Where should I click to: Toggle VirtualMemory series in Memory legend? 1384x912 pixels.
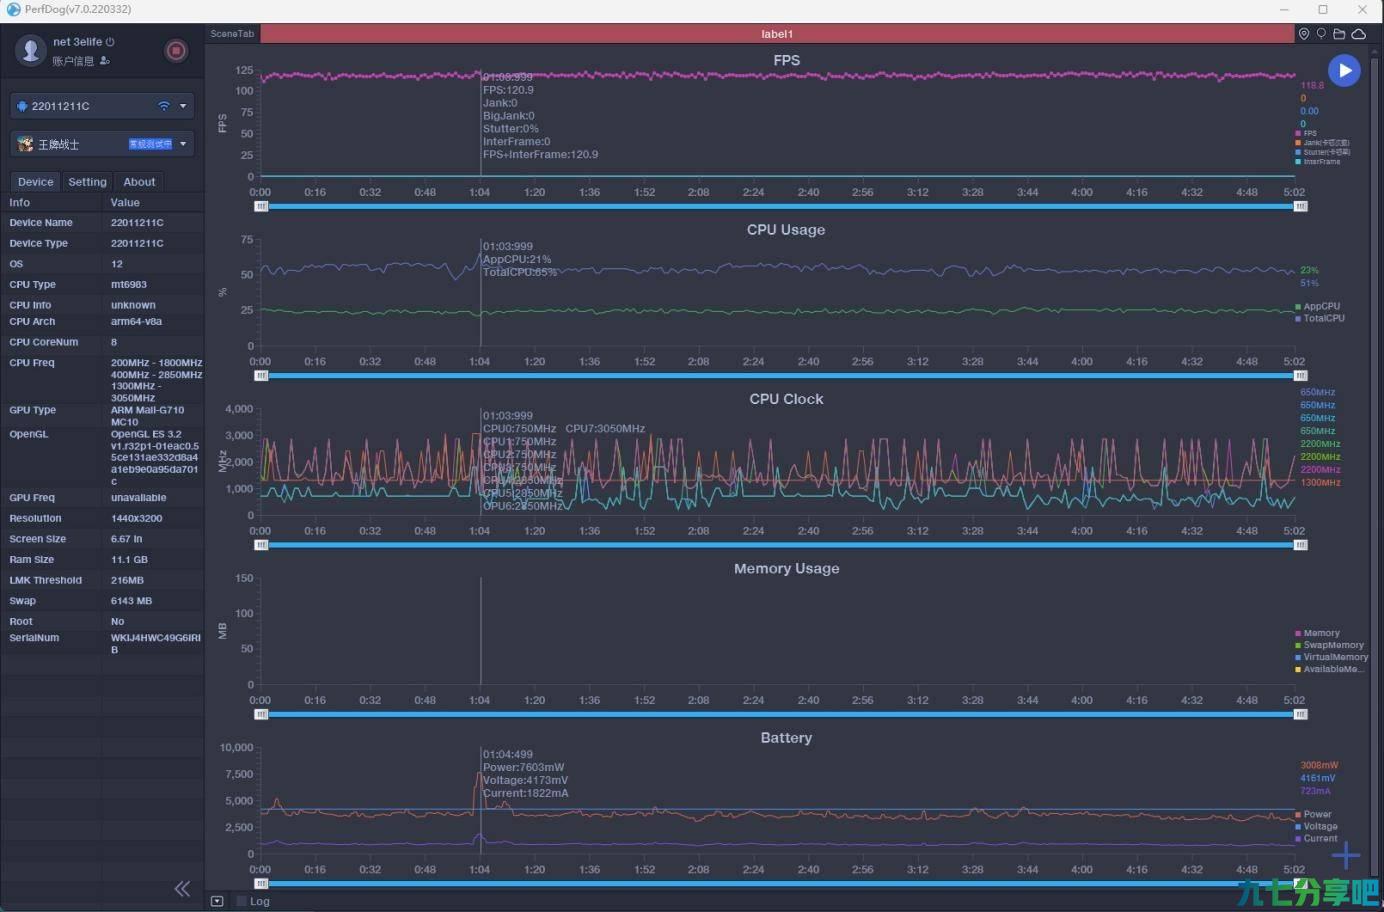pyautogui.click(x=1331, y=657)
